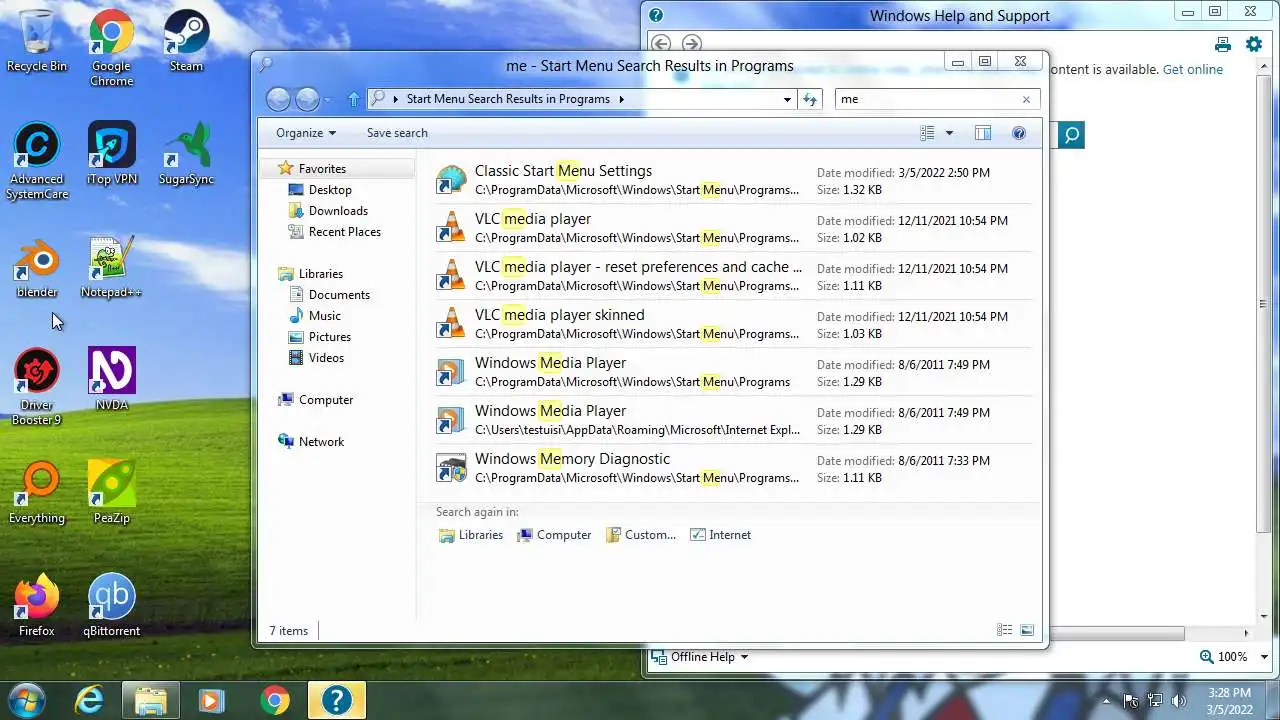
Task: Open Windows Media Player from taskbar
Action: (x=211, y=700)
